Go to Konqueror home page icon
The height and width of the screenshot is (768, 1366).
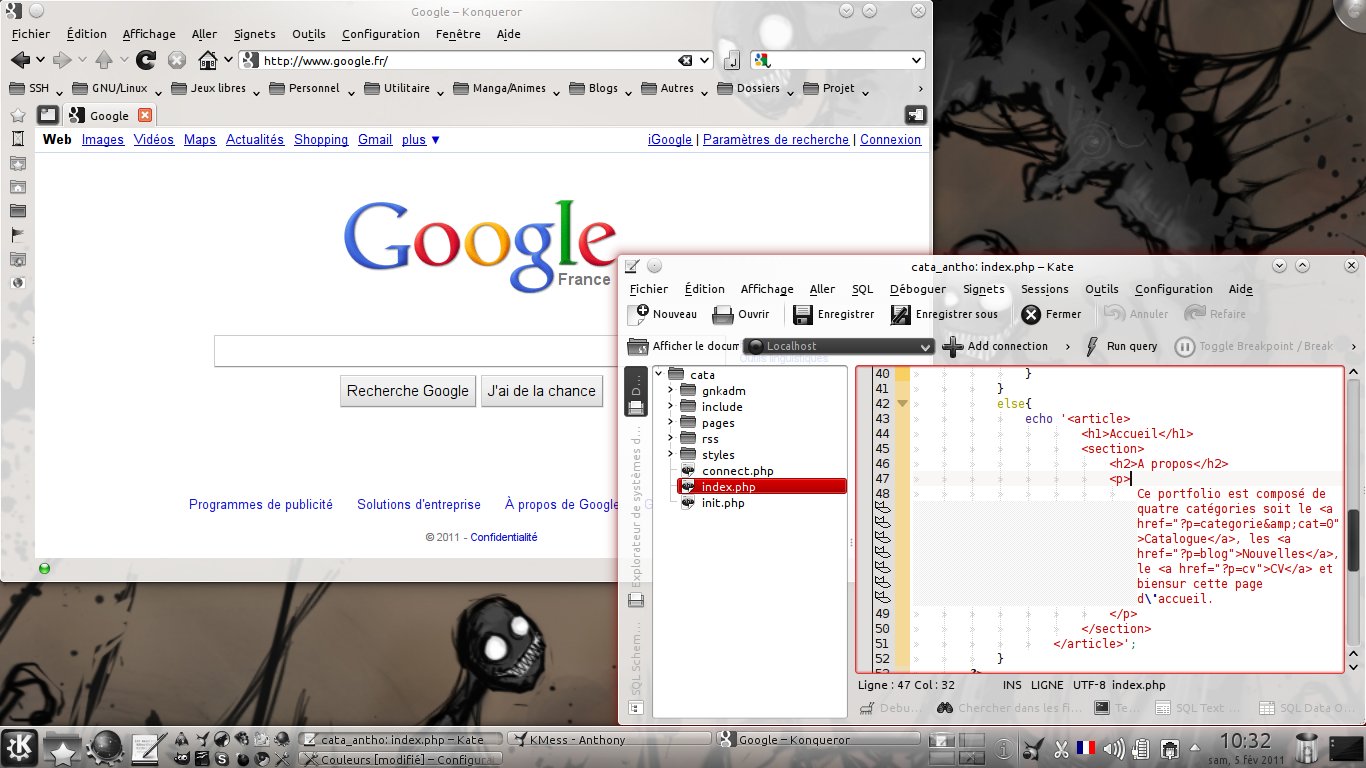[x=208, y=60]
